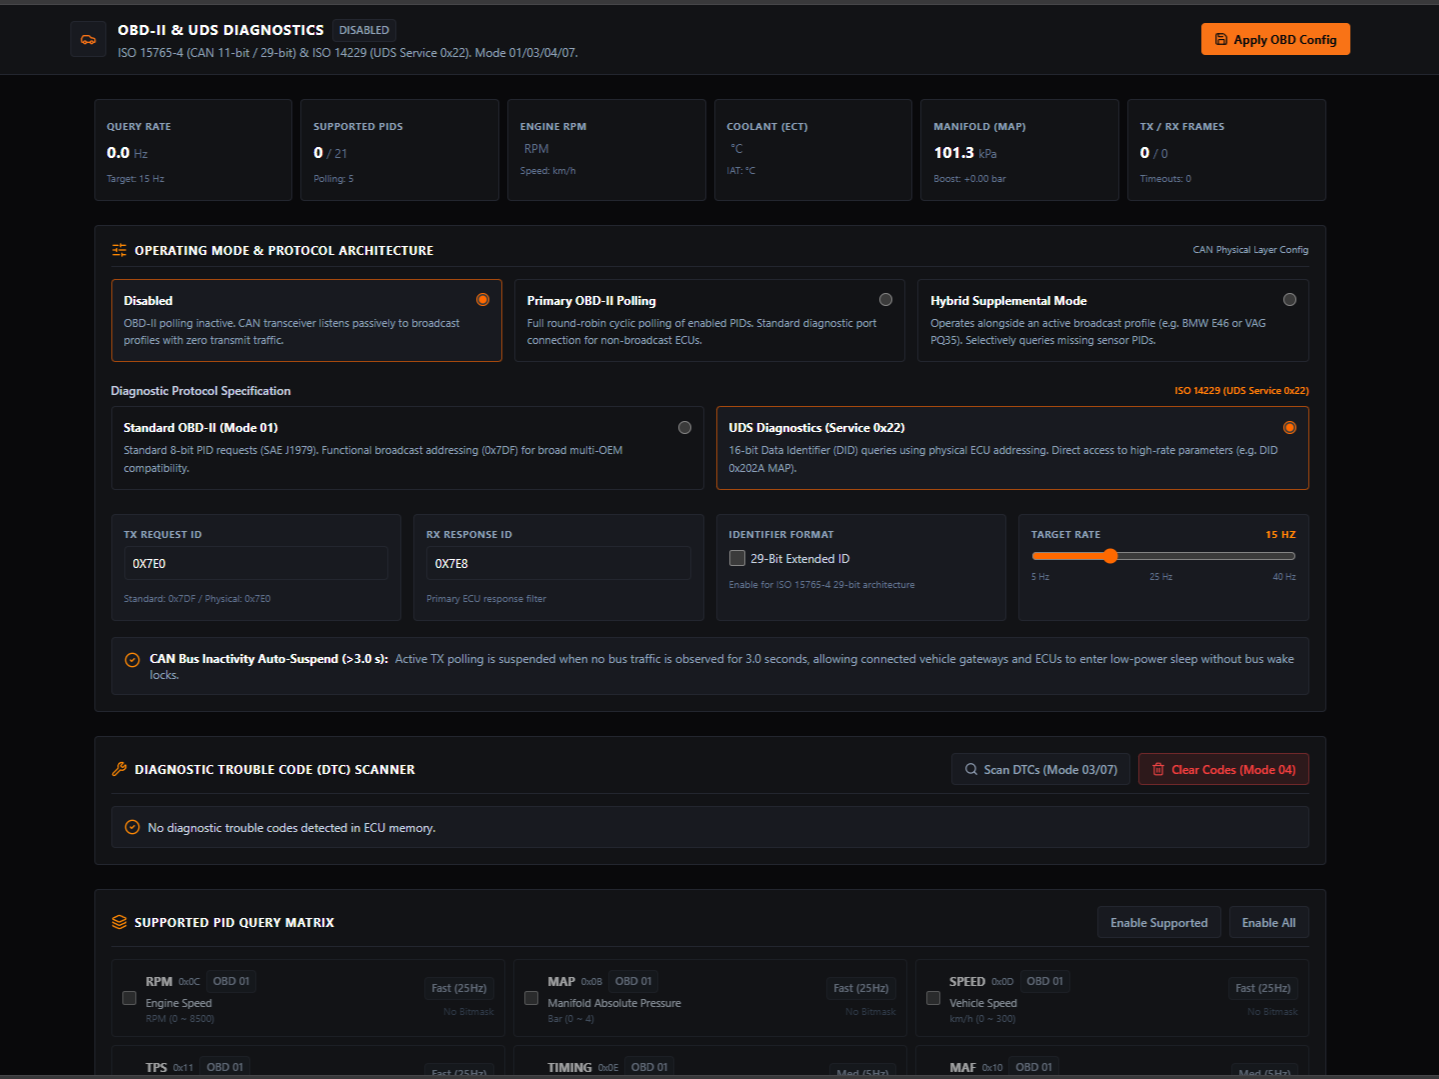
Task: Click the 0.0 Hz query rate value
Action: (127, 153)
